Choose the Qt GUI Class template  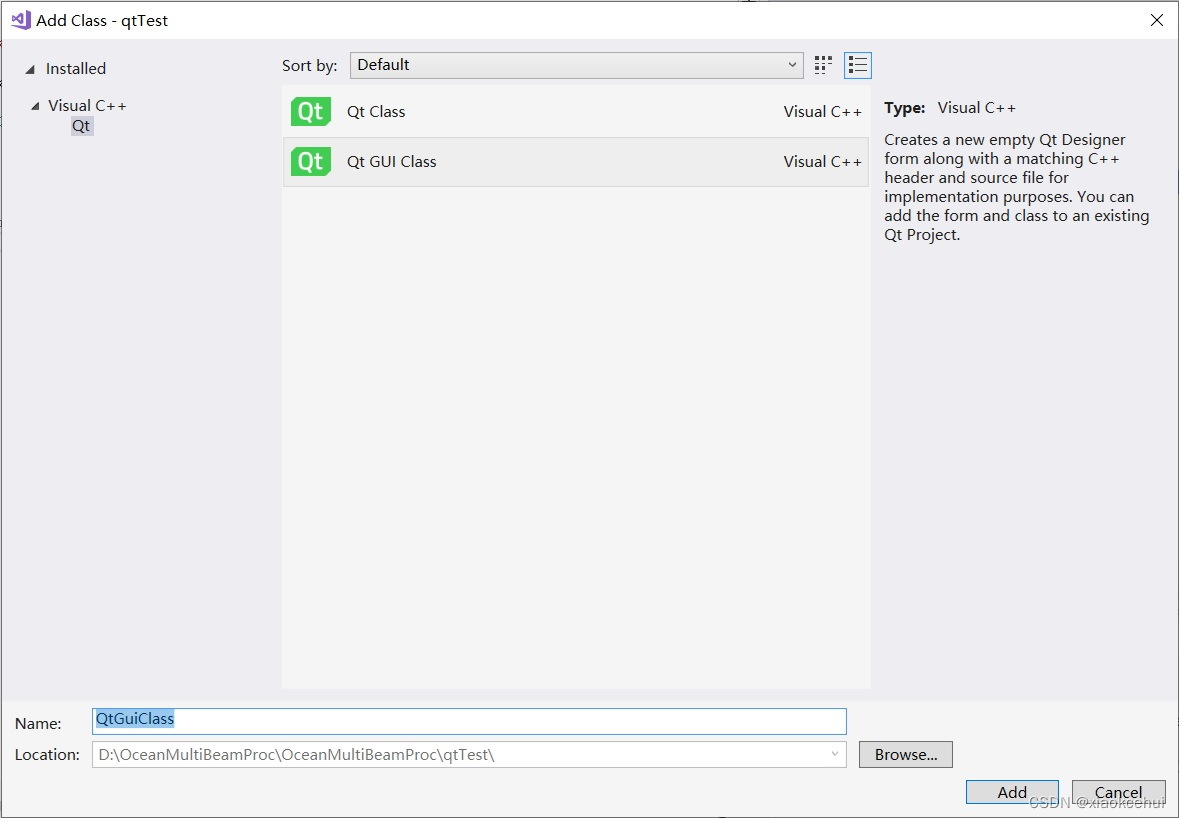(576, 162)
